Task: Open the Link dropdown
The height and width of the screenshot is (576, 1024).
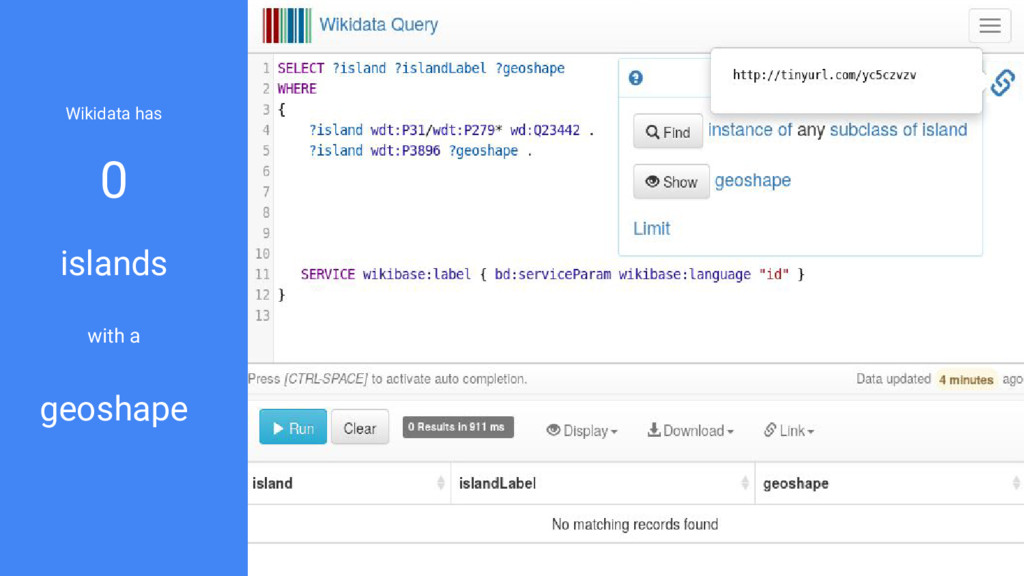Action: pyautogui.click(x=789, y=430)
